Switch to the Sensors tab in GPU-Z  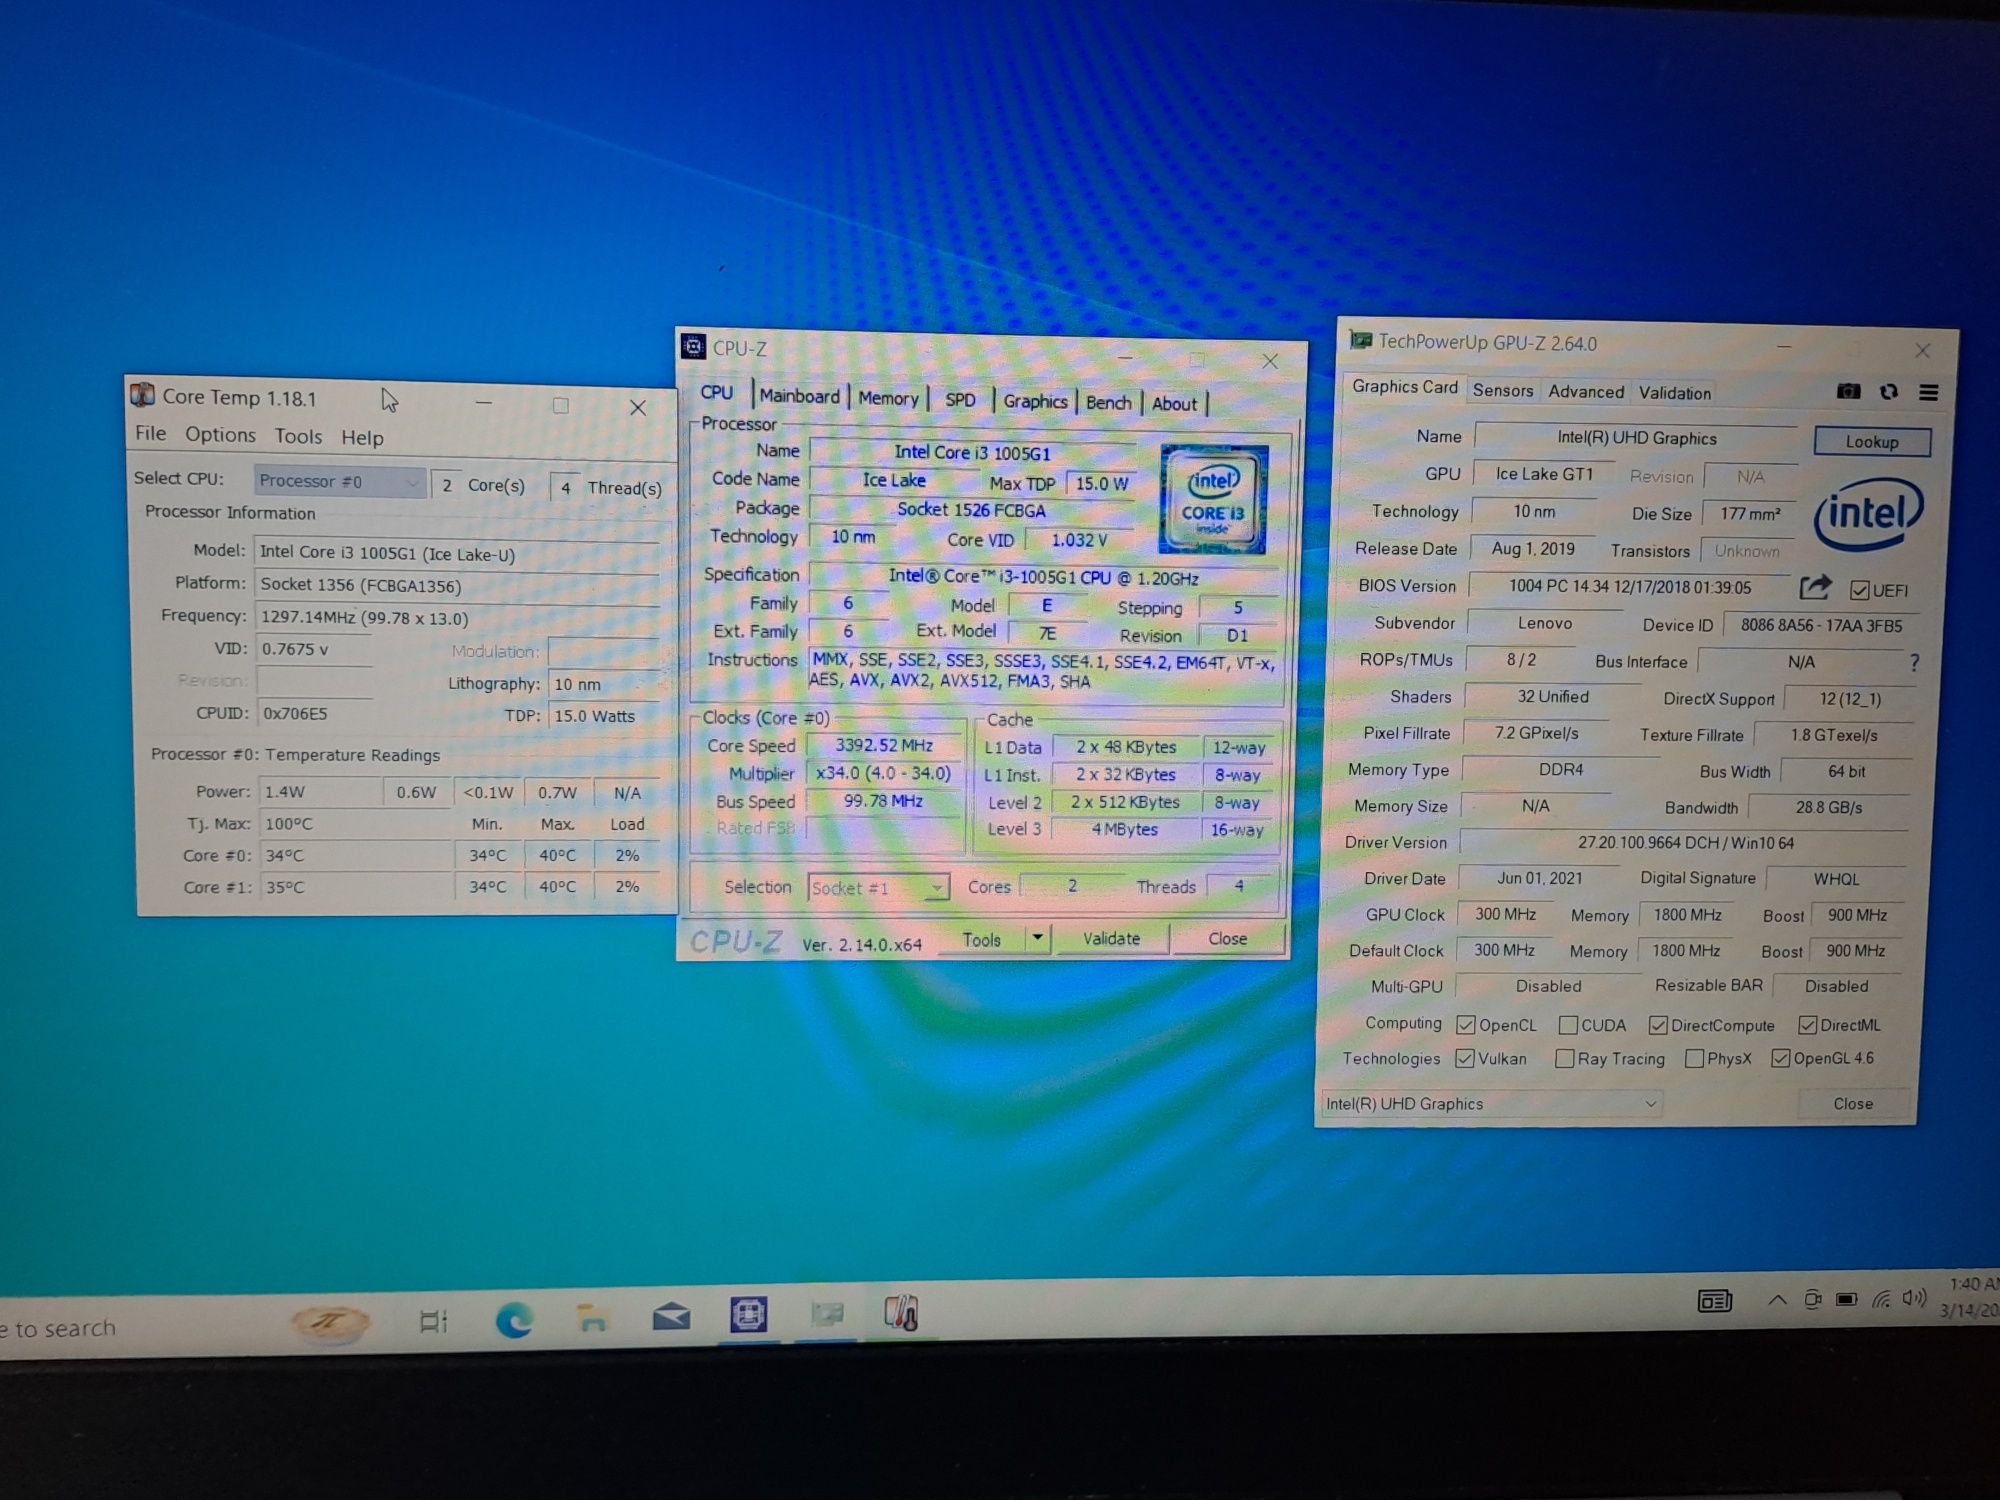1502,391
